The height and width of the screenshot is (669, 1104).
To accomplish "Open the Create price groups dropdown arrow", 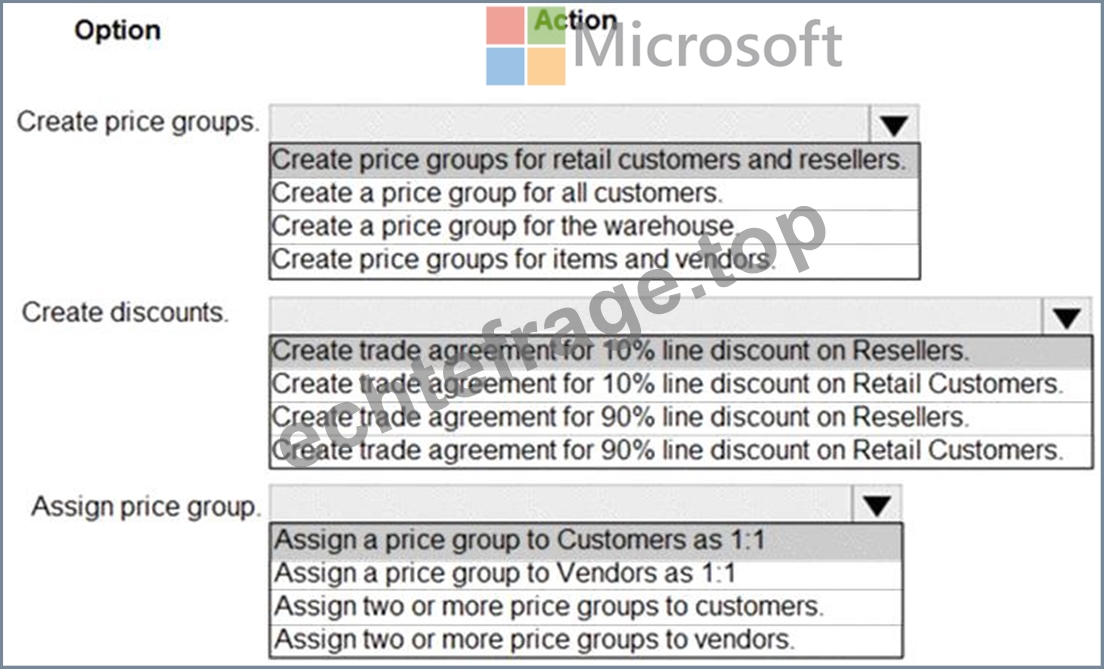I will click(894, 125).
